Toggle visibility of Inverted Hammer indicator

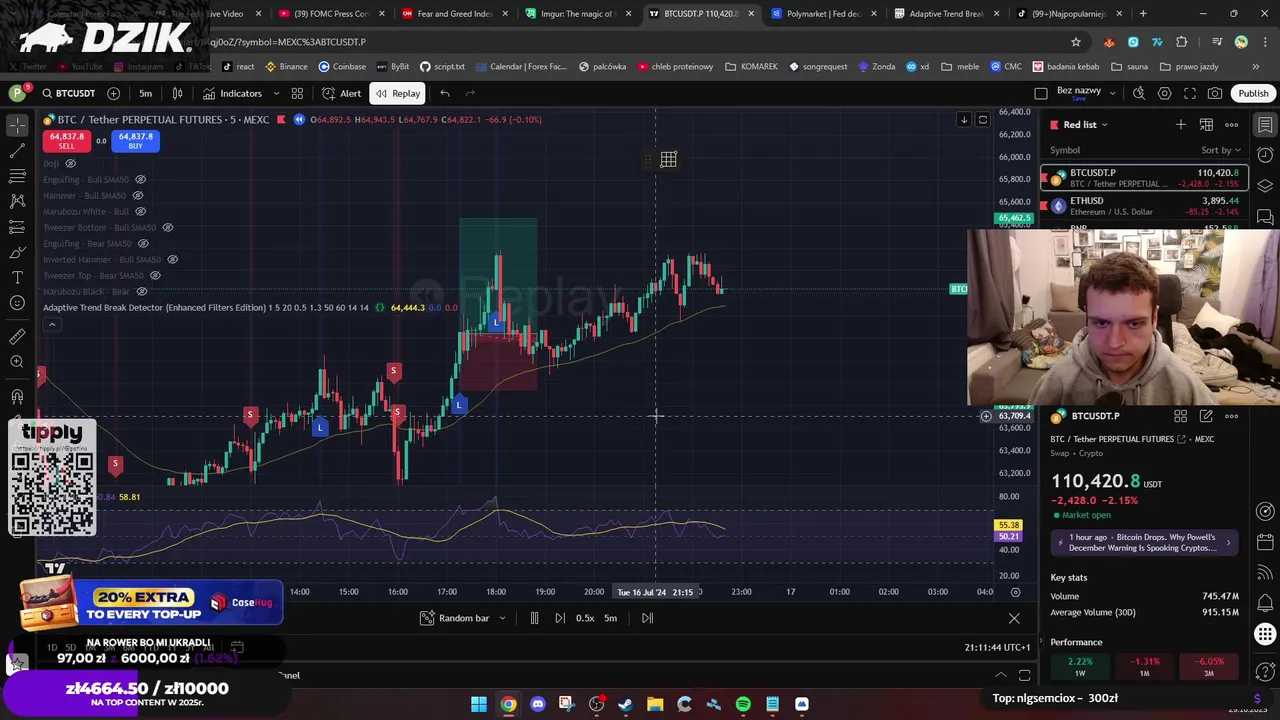tap(172, 259)
